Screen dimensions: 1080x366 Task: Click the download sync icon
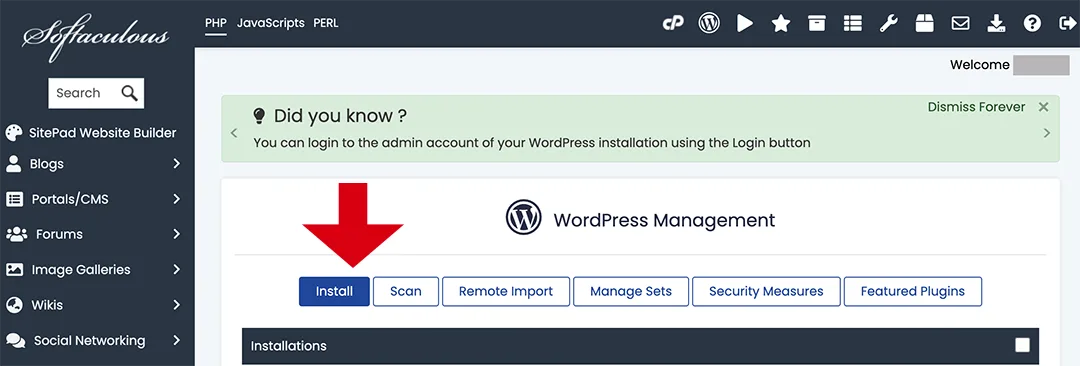coord(996,23)
